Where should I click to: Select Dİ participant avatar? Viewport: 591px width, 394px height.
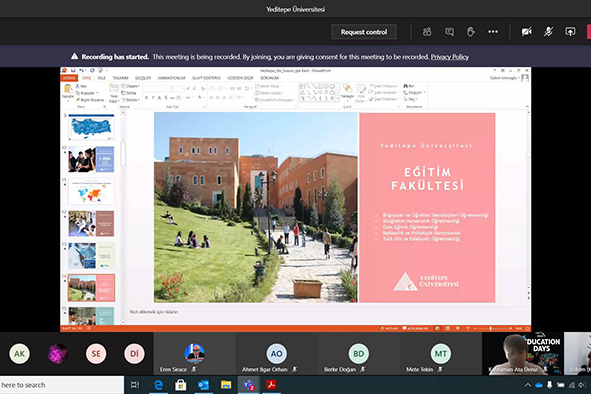[x=134, y=354]
